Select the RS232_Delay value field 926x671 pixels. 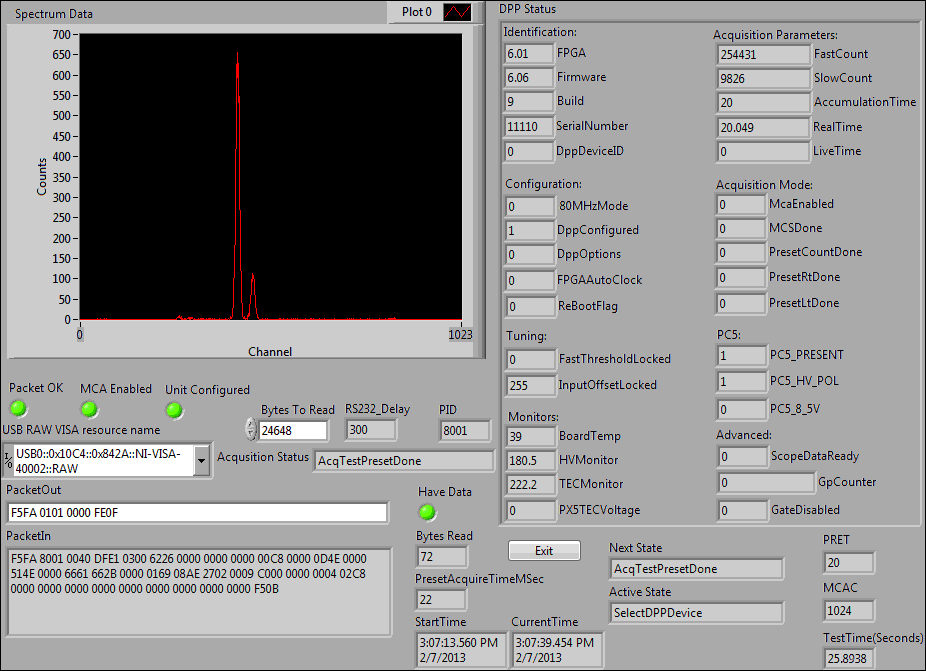(370, 429)
